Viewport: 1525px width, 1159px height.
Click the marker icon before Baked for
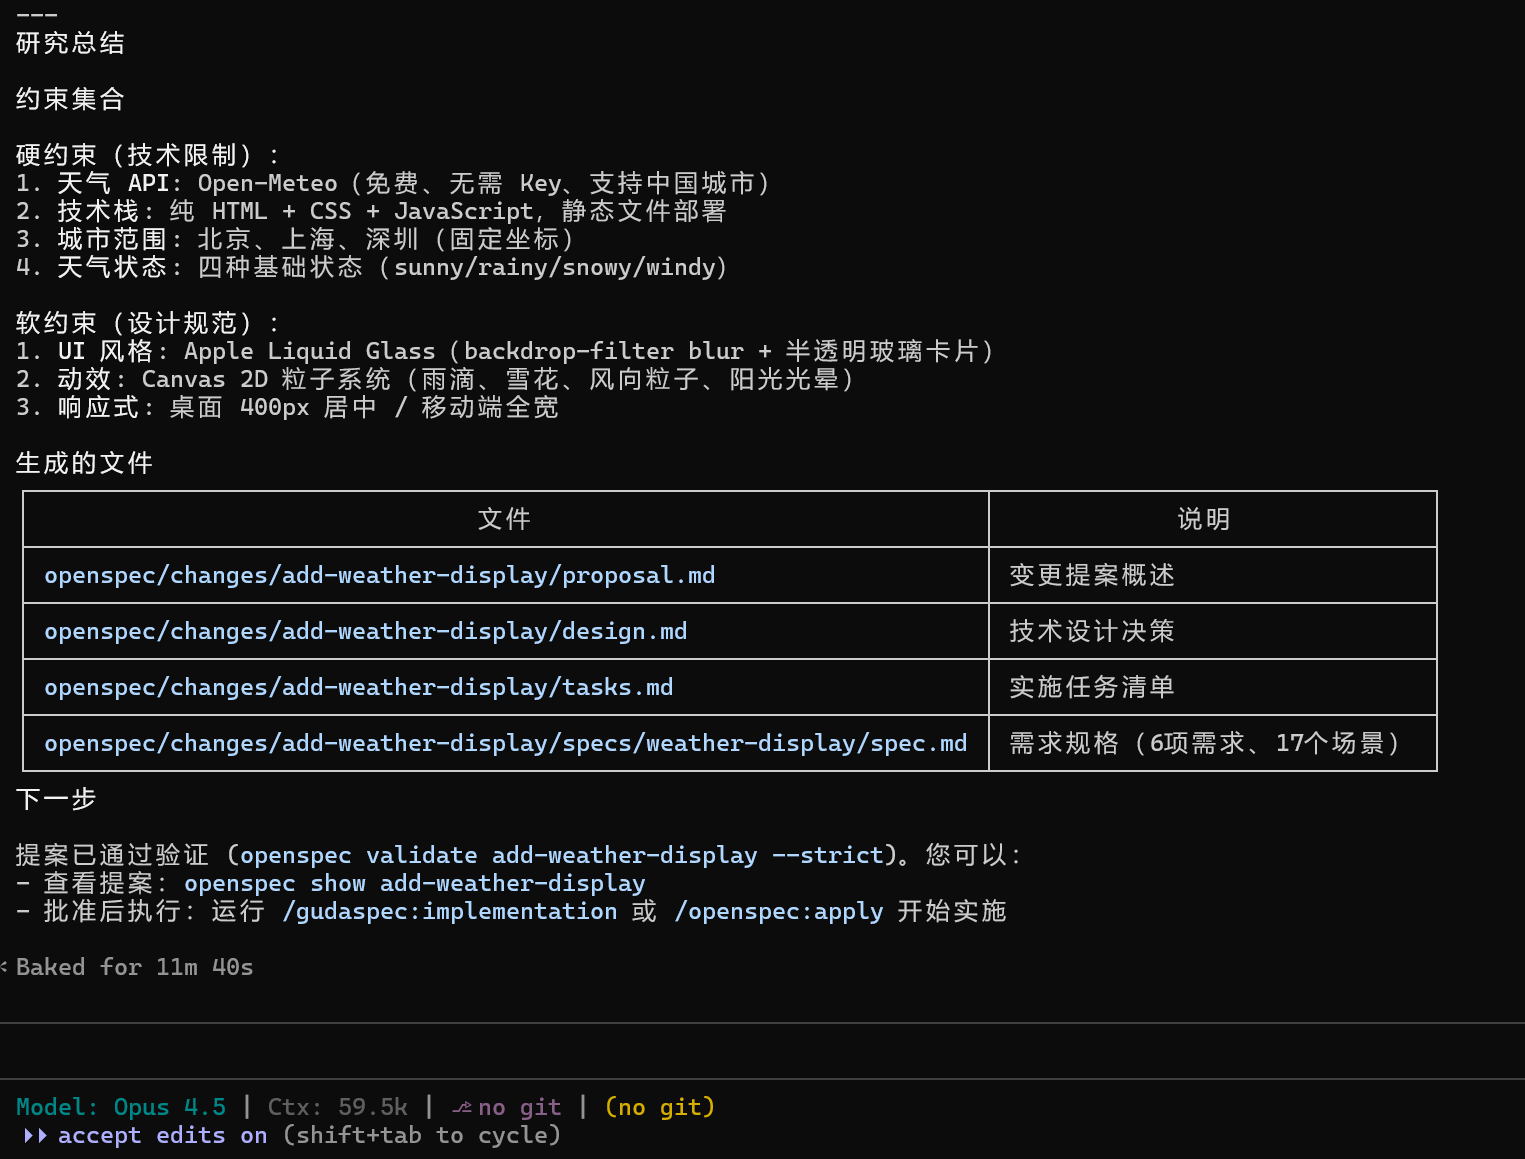click(x=4, y=967)
